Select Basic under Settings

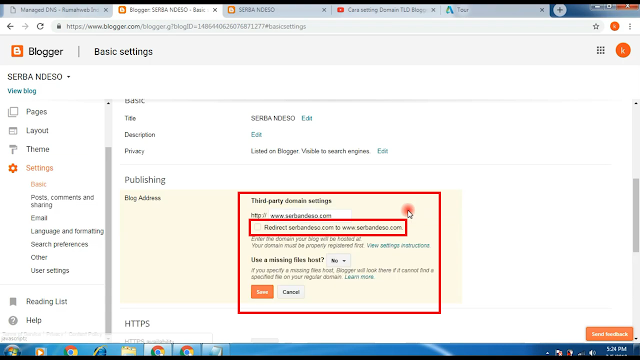tap(38, 184)
